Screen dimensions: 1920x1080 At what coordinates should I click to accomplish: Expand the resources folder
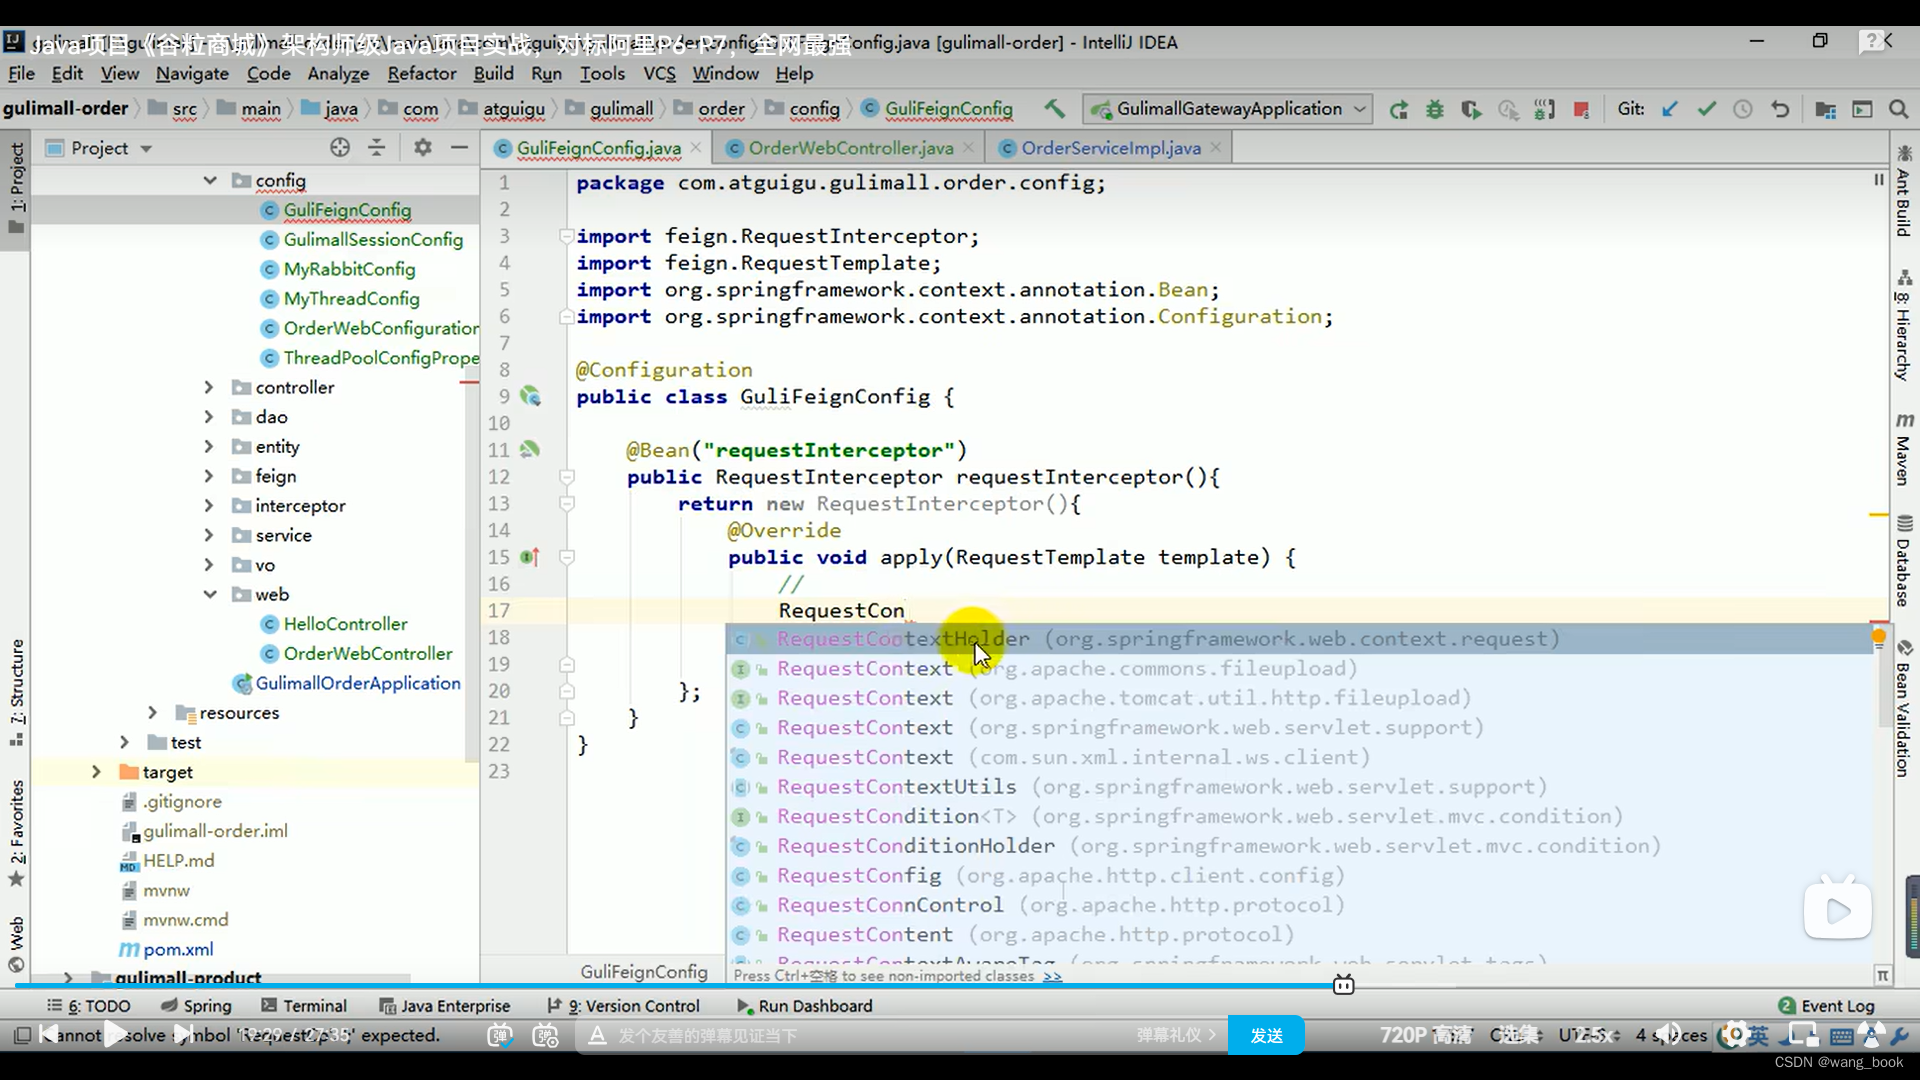pyautogui.click(x=153, y=712)
